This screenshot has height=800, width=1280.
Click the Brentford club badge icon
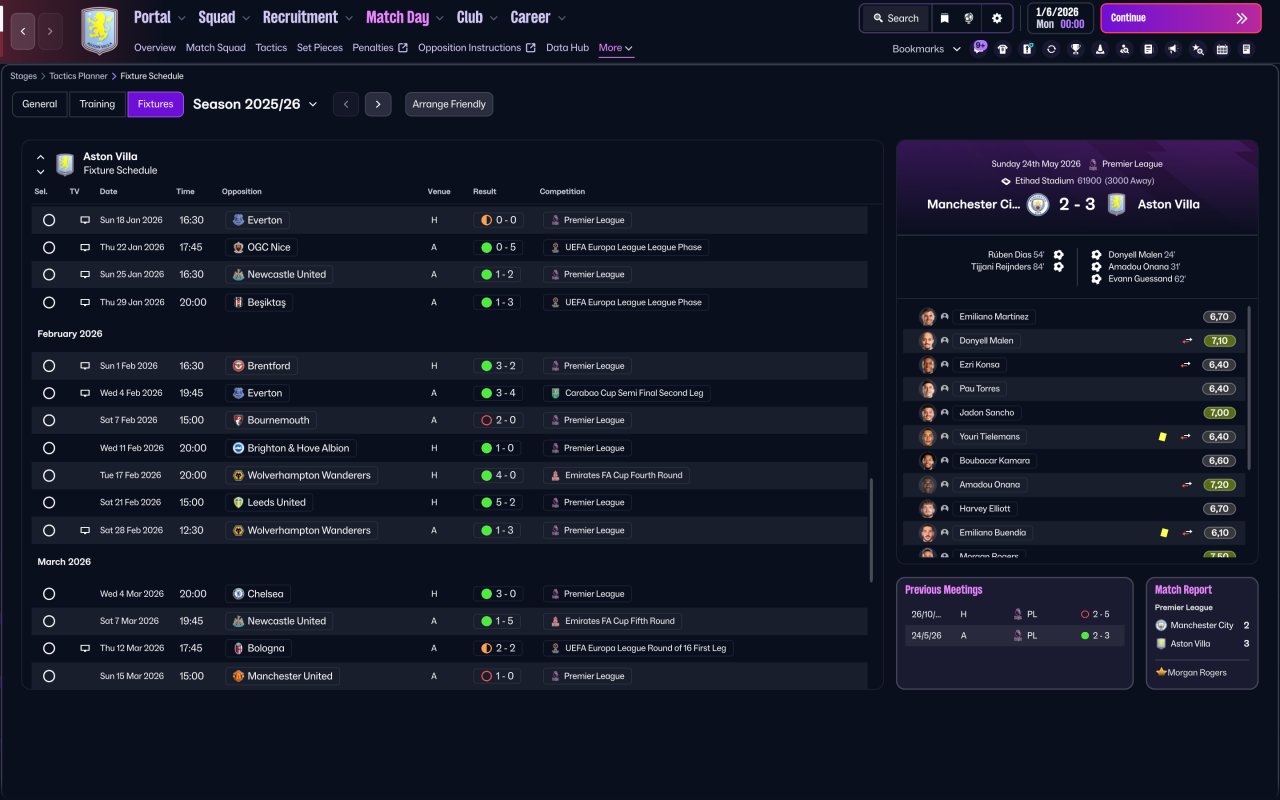tap(238, 366)
